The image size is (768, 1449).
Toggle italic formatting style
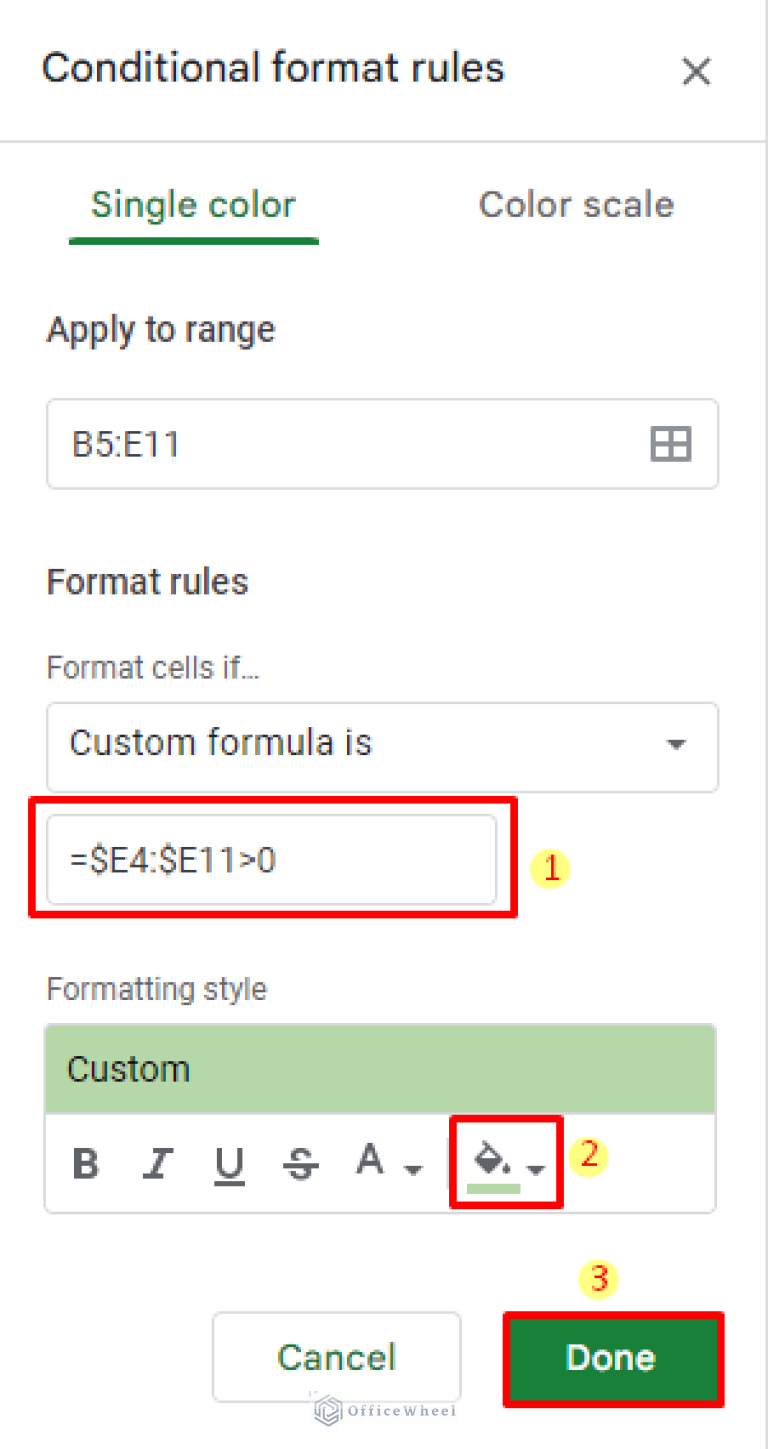(158, 1162)
